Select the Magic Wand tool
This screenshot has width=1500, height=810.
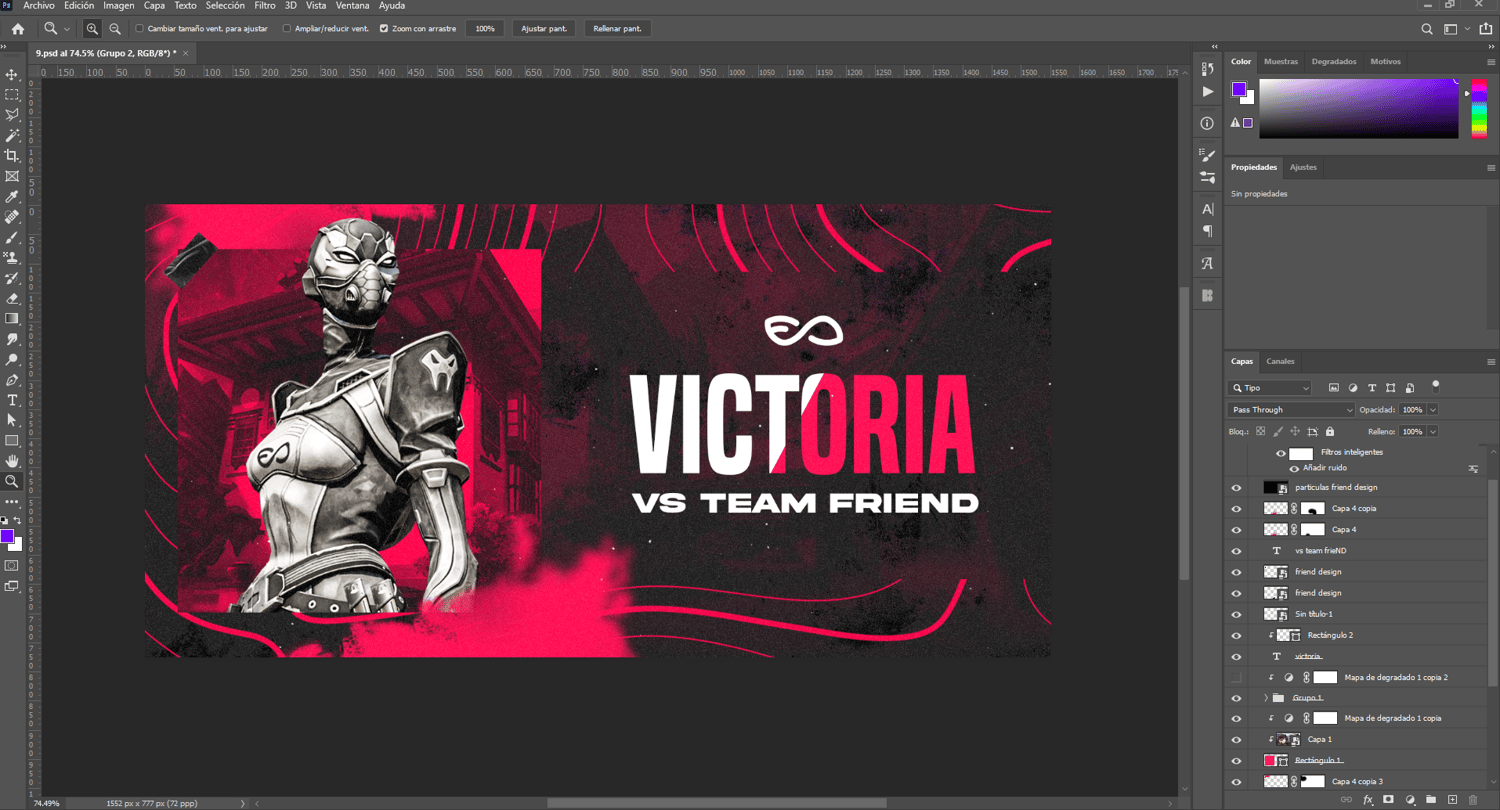coord(12,135)
